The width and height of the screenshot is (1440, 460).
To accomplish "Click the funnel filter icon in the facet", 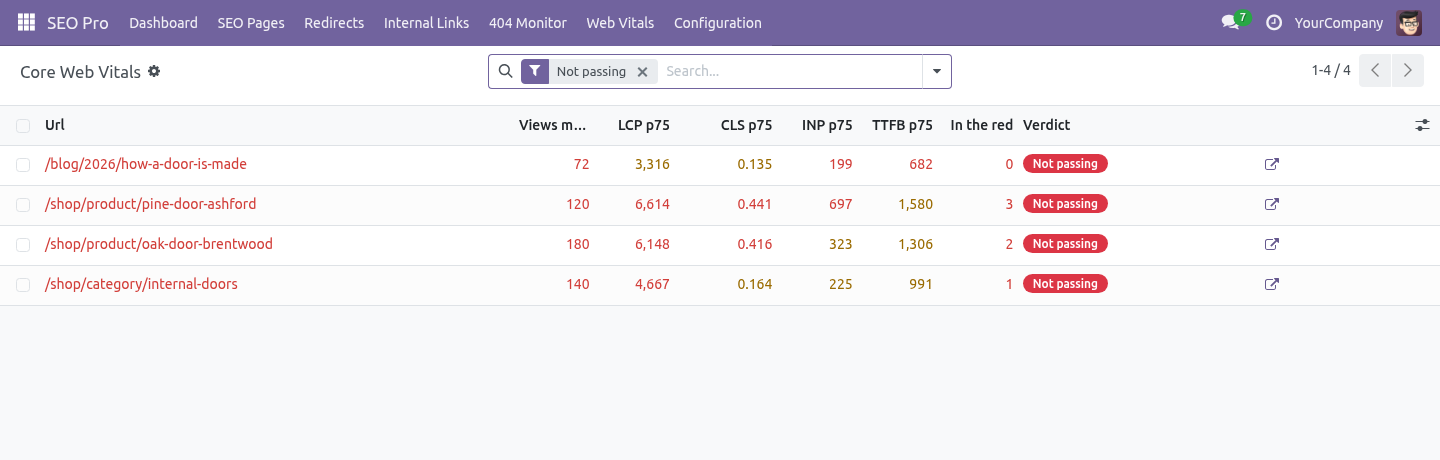I will point(535,71).
